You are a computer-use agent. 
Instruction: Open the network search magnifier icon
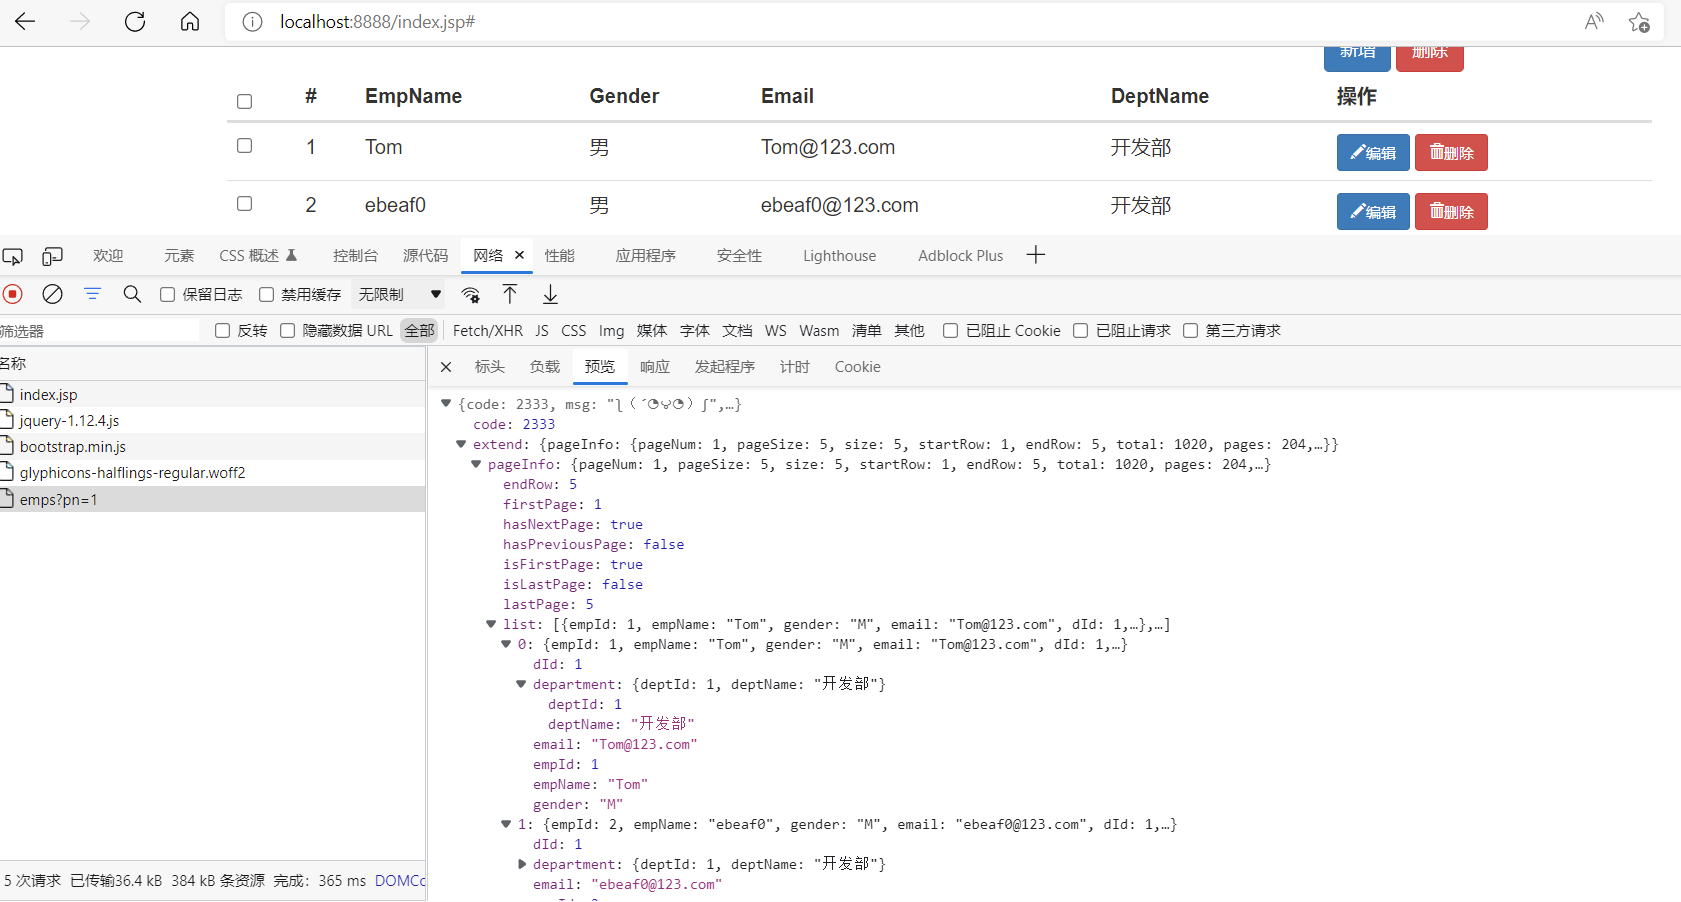tap(132, 294)
